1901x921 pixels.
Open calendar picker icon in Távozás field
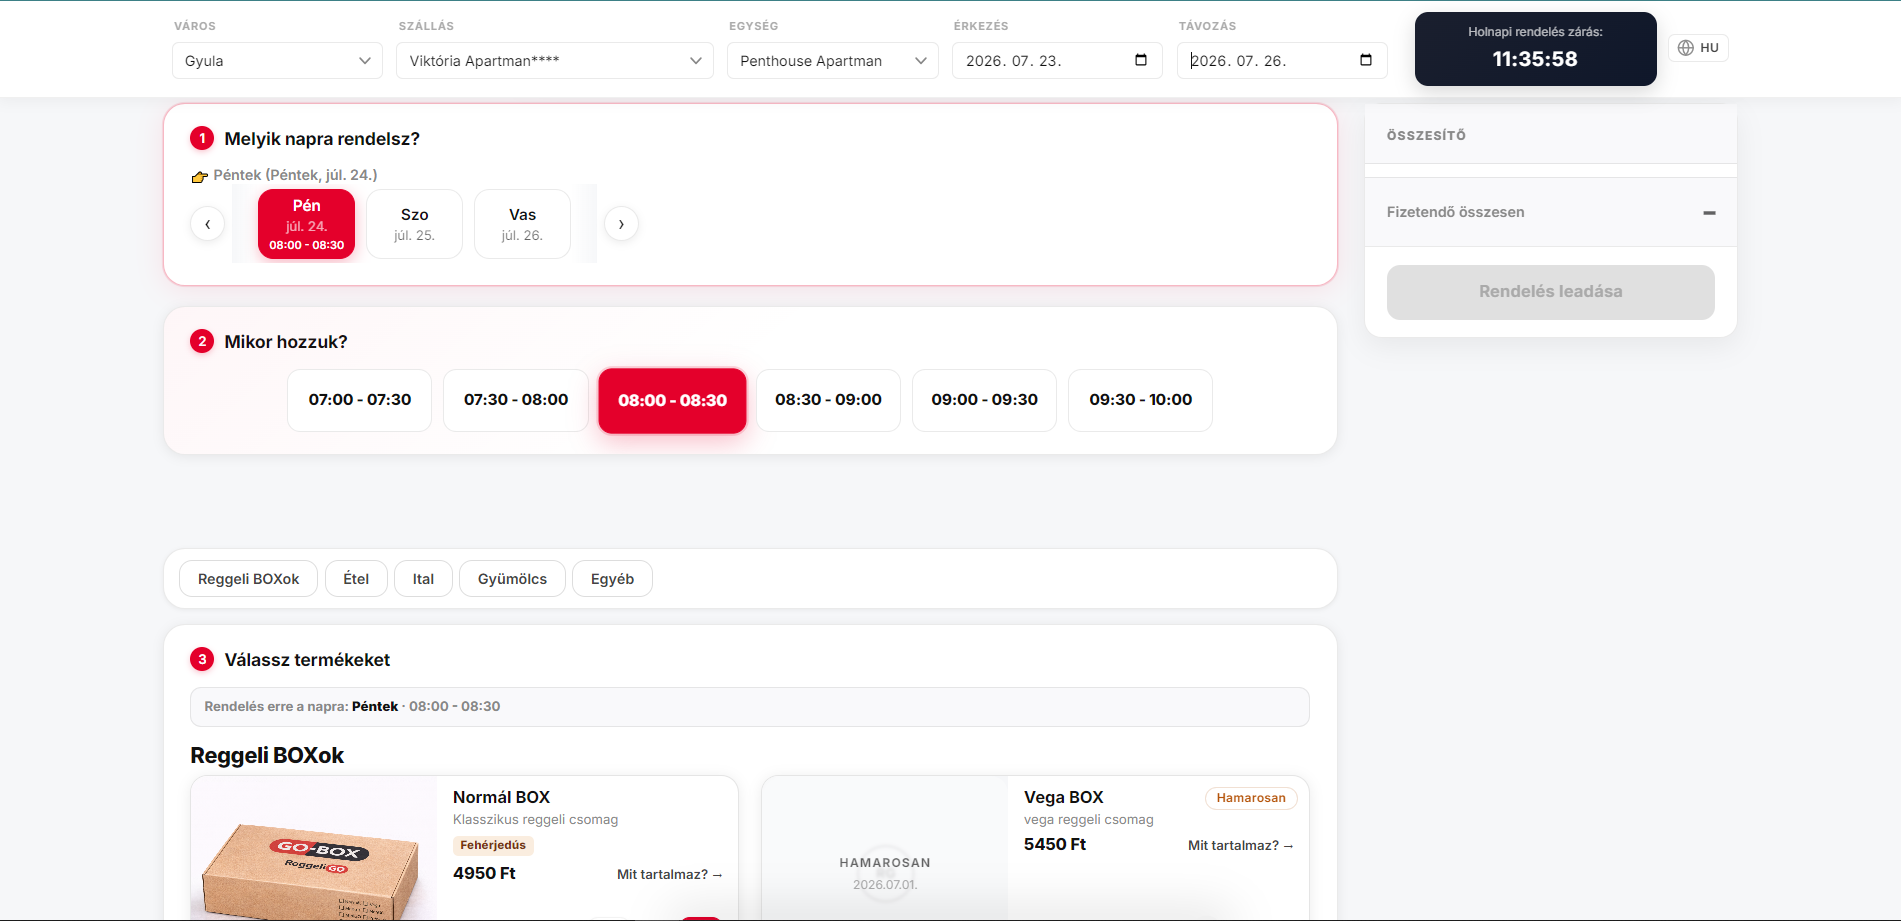point(1366,60)
